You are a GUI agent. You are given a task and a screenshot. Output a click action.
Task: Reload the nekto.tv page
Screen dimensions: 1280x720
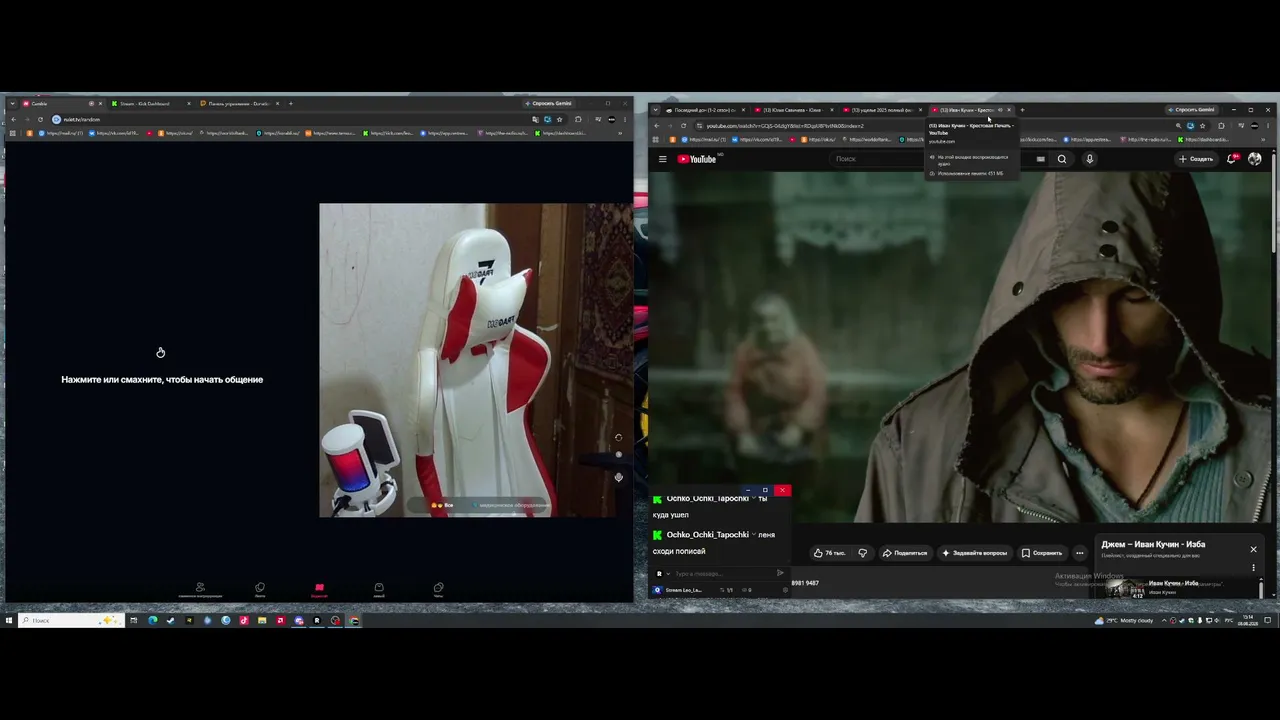click(41, 120)
